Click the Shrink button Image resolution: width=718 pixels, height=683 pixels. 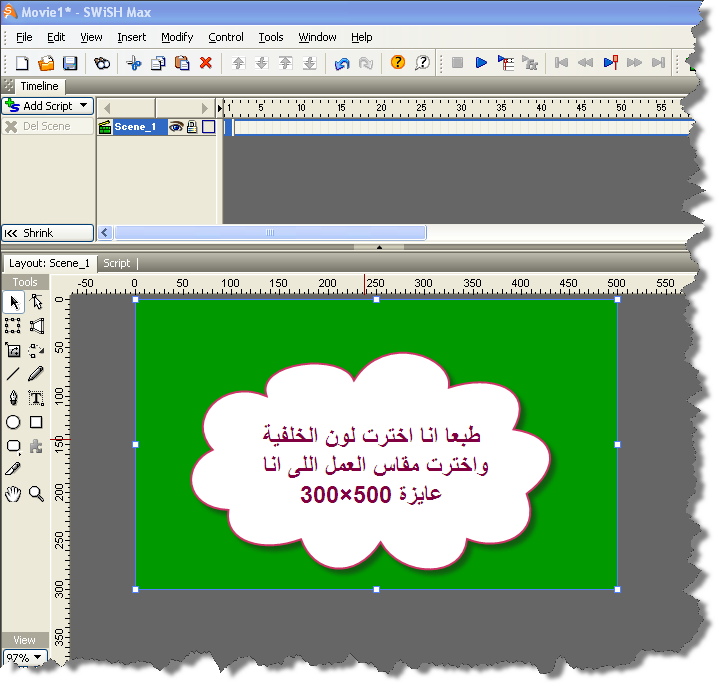coord(47,233)
